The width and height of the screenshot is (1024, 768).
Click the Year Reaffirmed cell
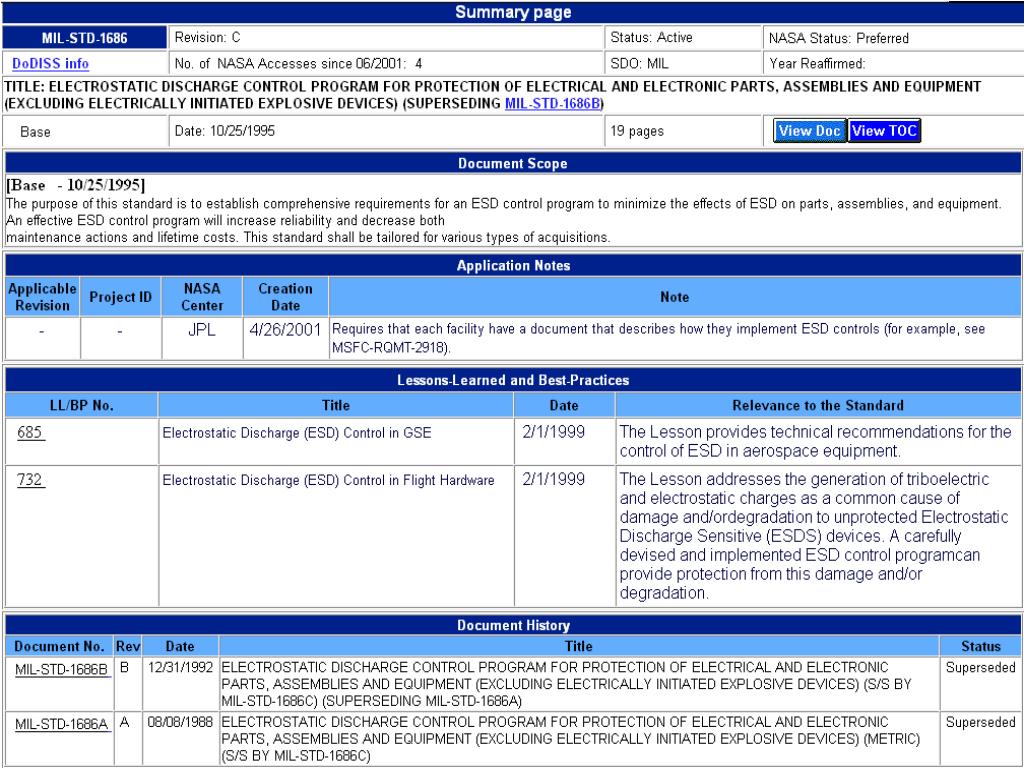[x=892, y=63]
